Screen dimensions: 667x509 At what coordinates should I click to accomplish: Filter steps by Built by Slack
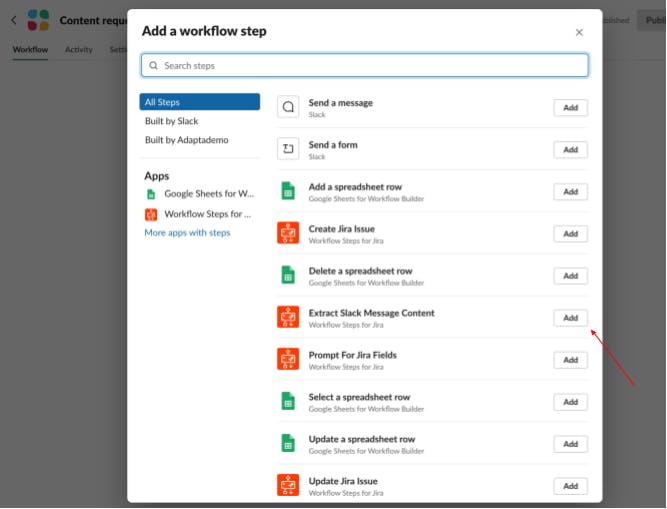click(171, 121)
